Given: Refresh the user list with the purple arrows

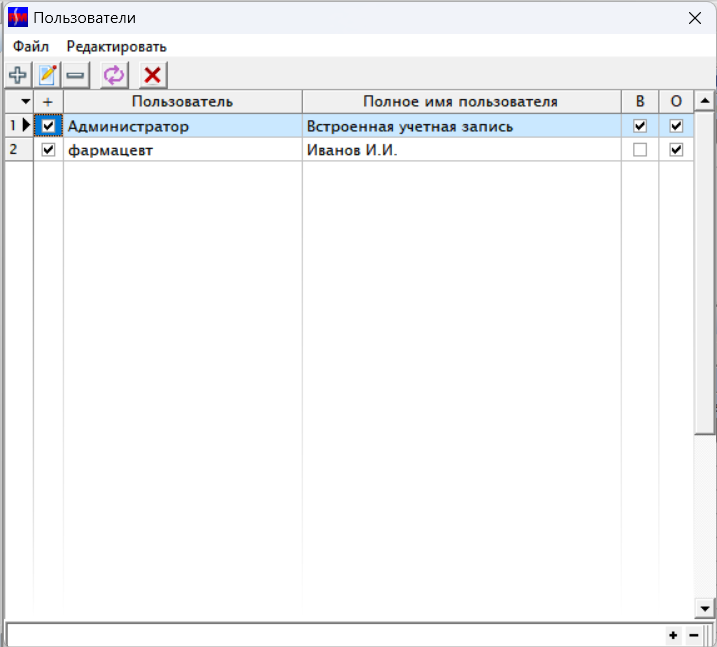Looking at the screenshot, I should 114,75.
